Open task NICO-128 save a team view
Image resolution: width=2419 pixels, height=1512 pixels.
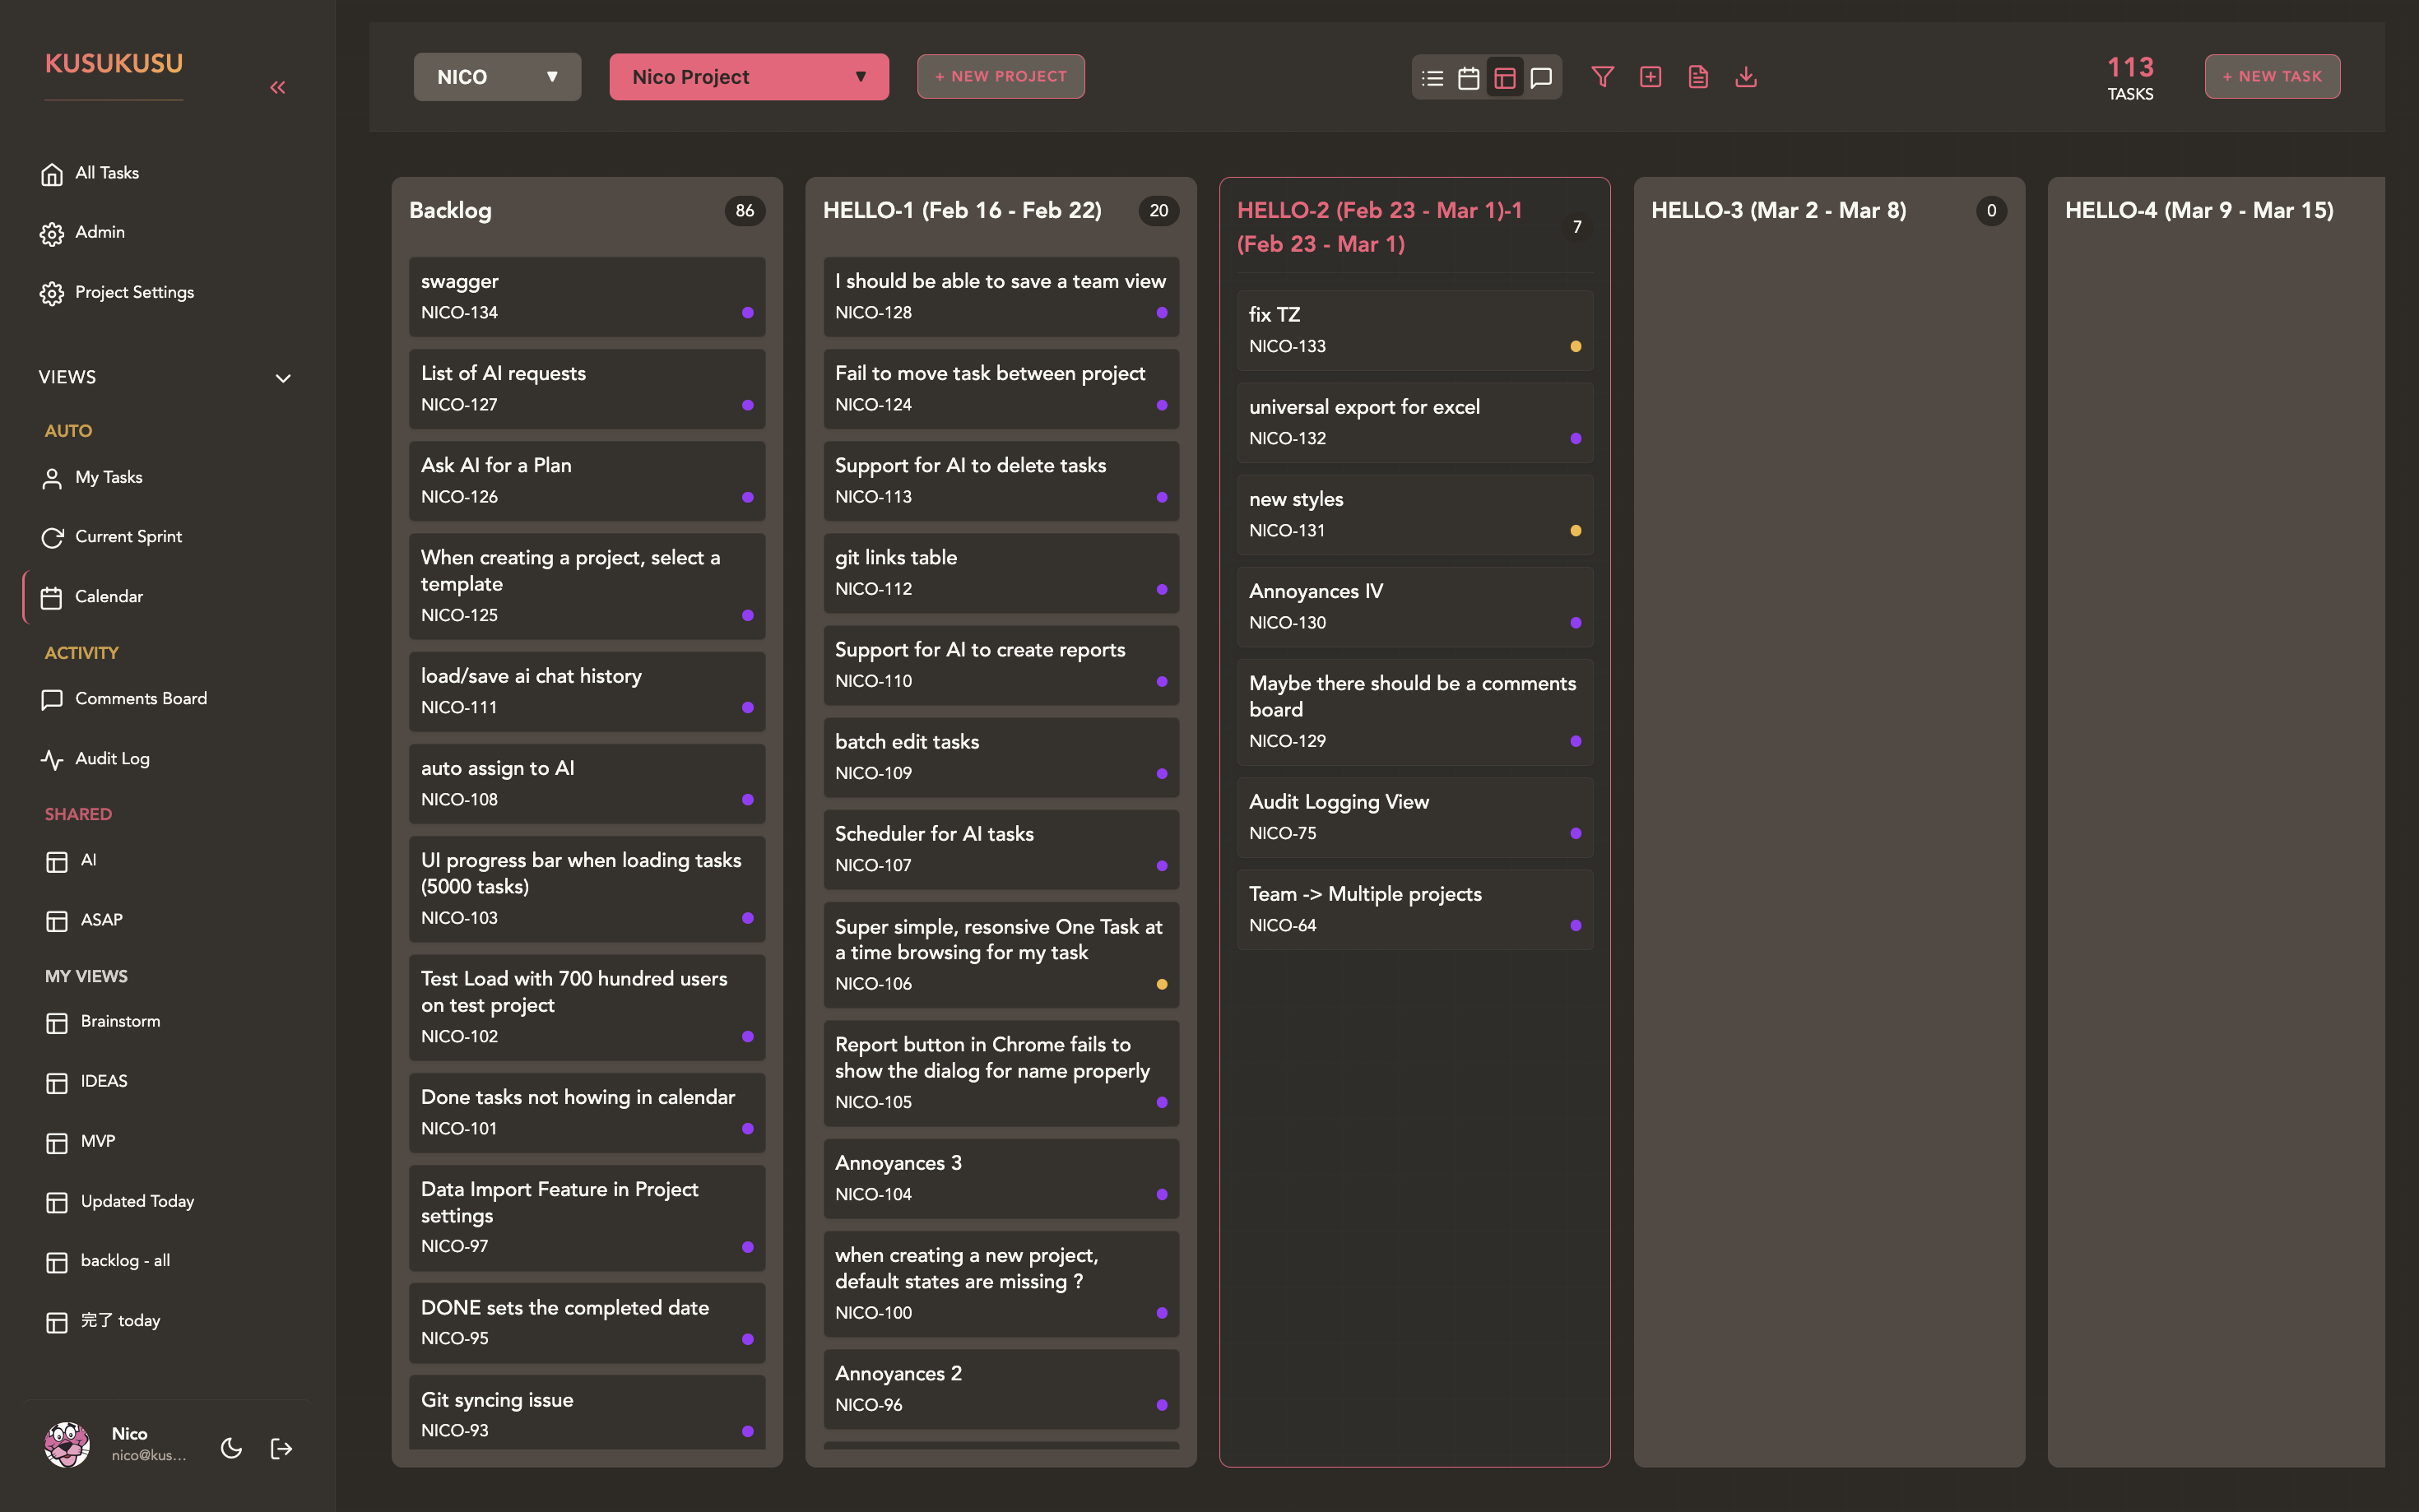1000,296
